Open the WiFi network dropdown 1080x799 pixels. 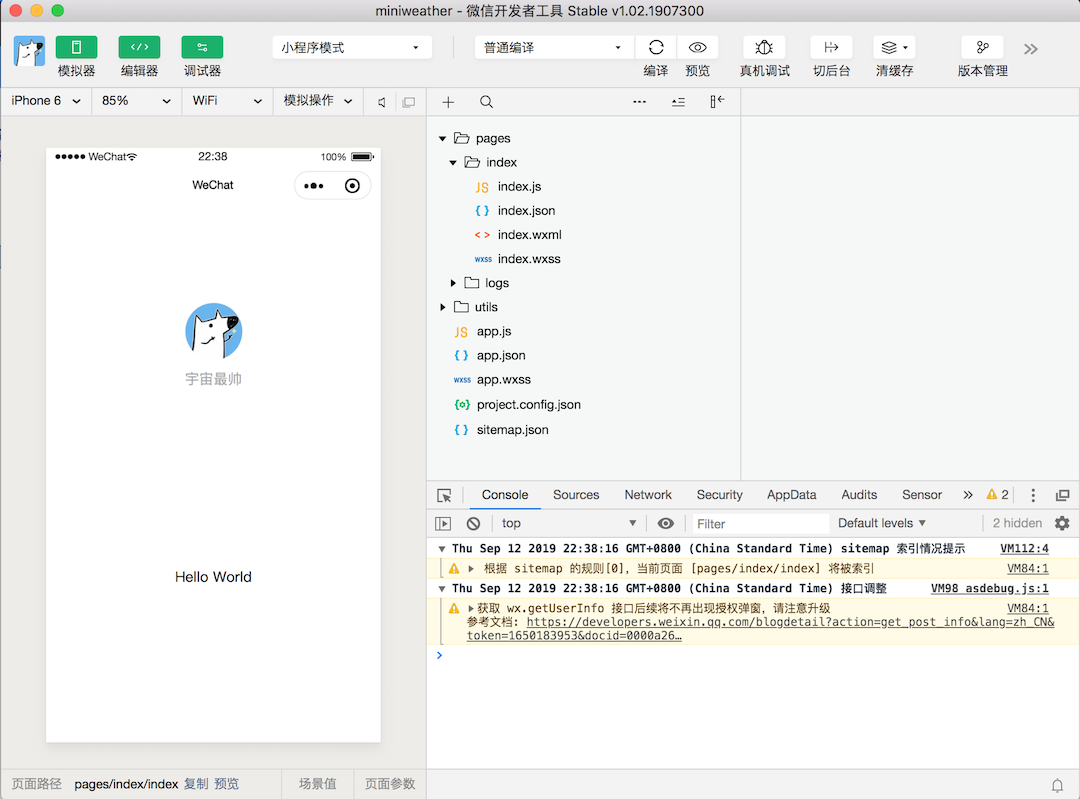click(227, 101)
